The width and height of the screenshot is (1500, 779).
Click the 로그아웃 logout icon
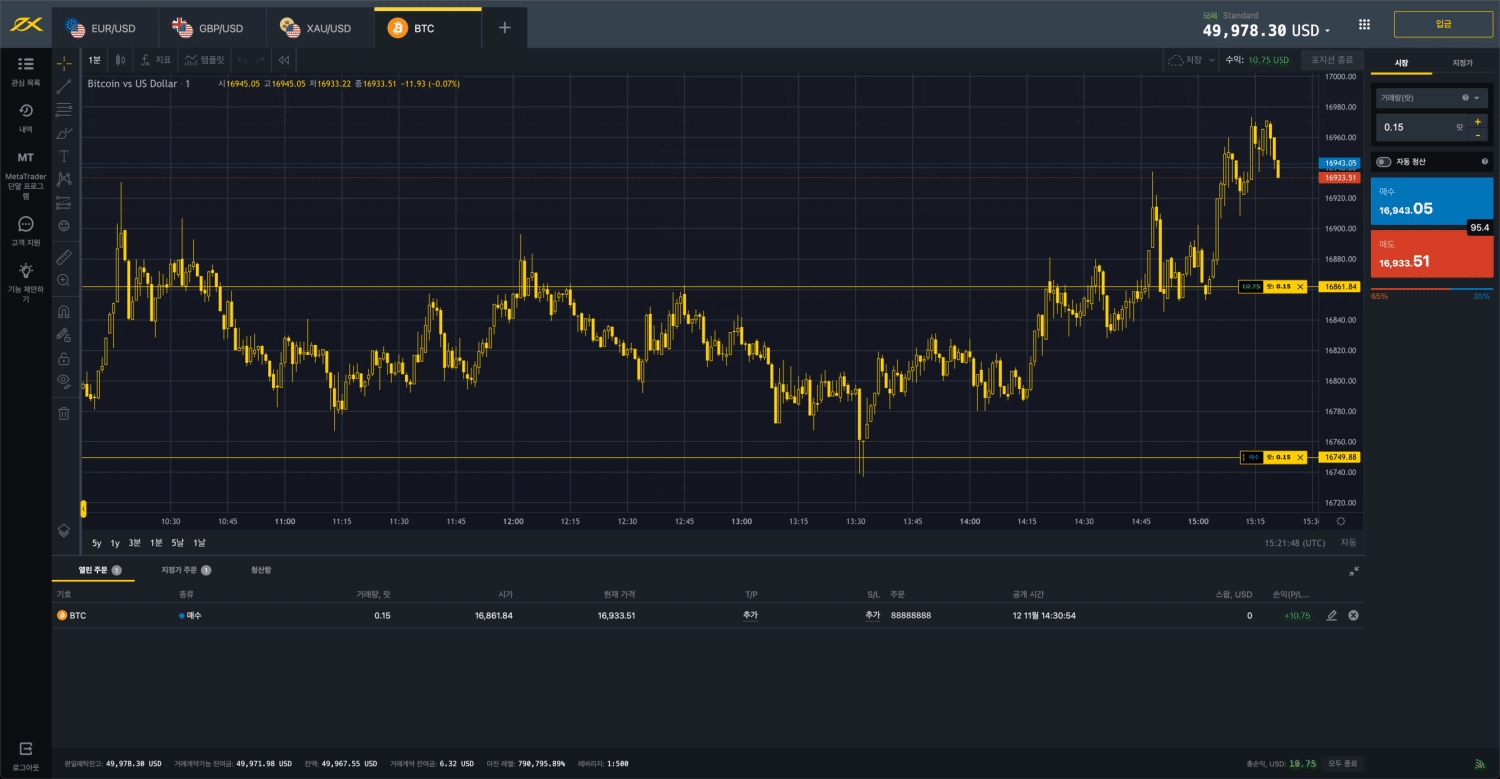(26, 748)
